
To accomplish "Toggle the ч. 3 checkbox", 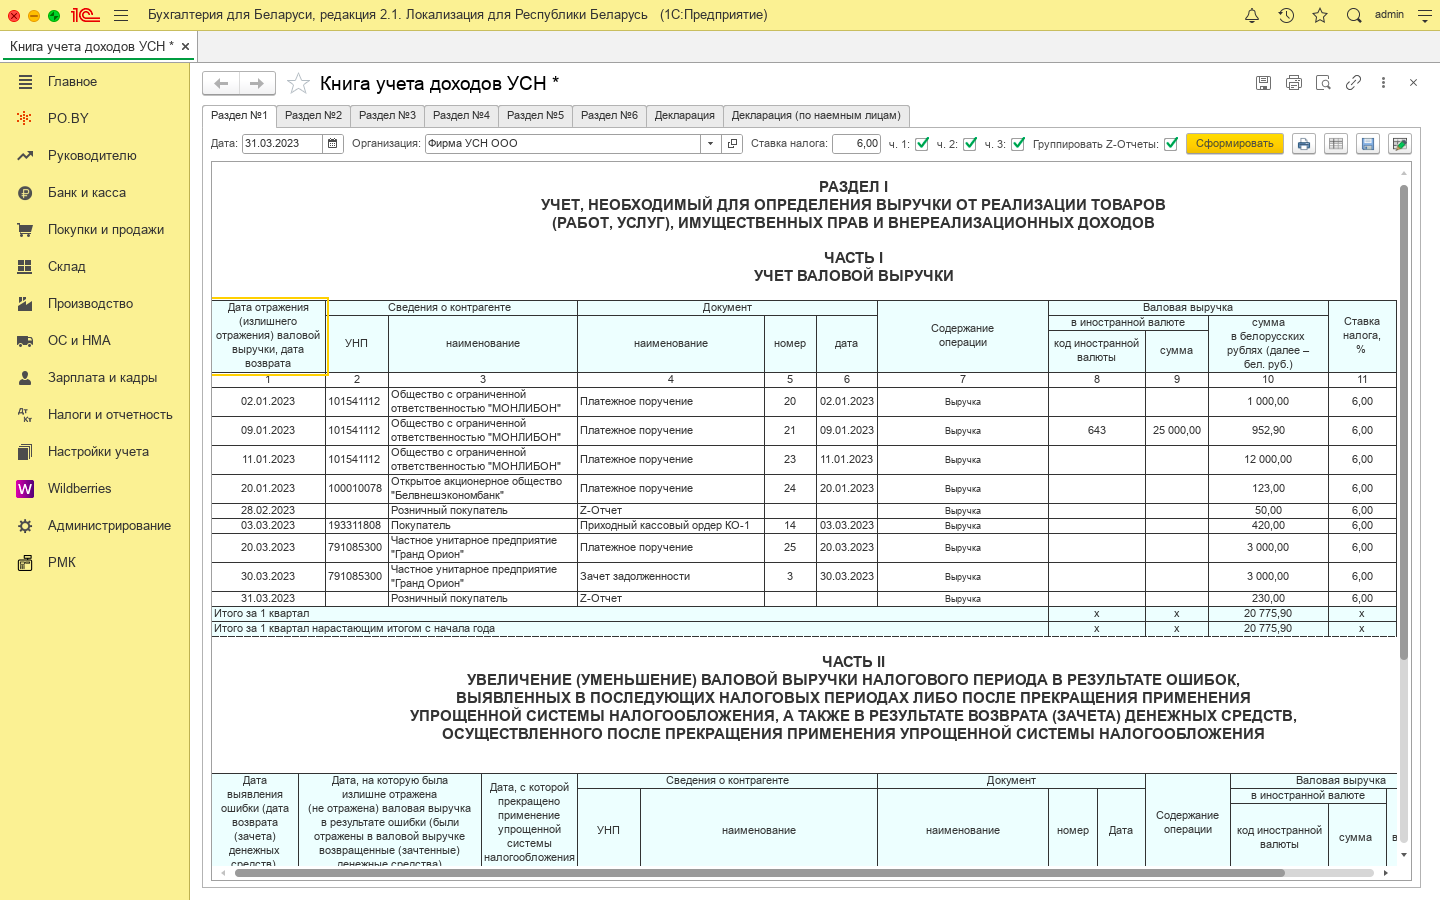I will [1018, 144].
